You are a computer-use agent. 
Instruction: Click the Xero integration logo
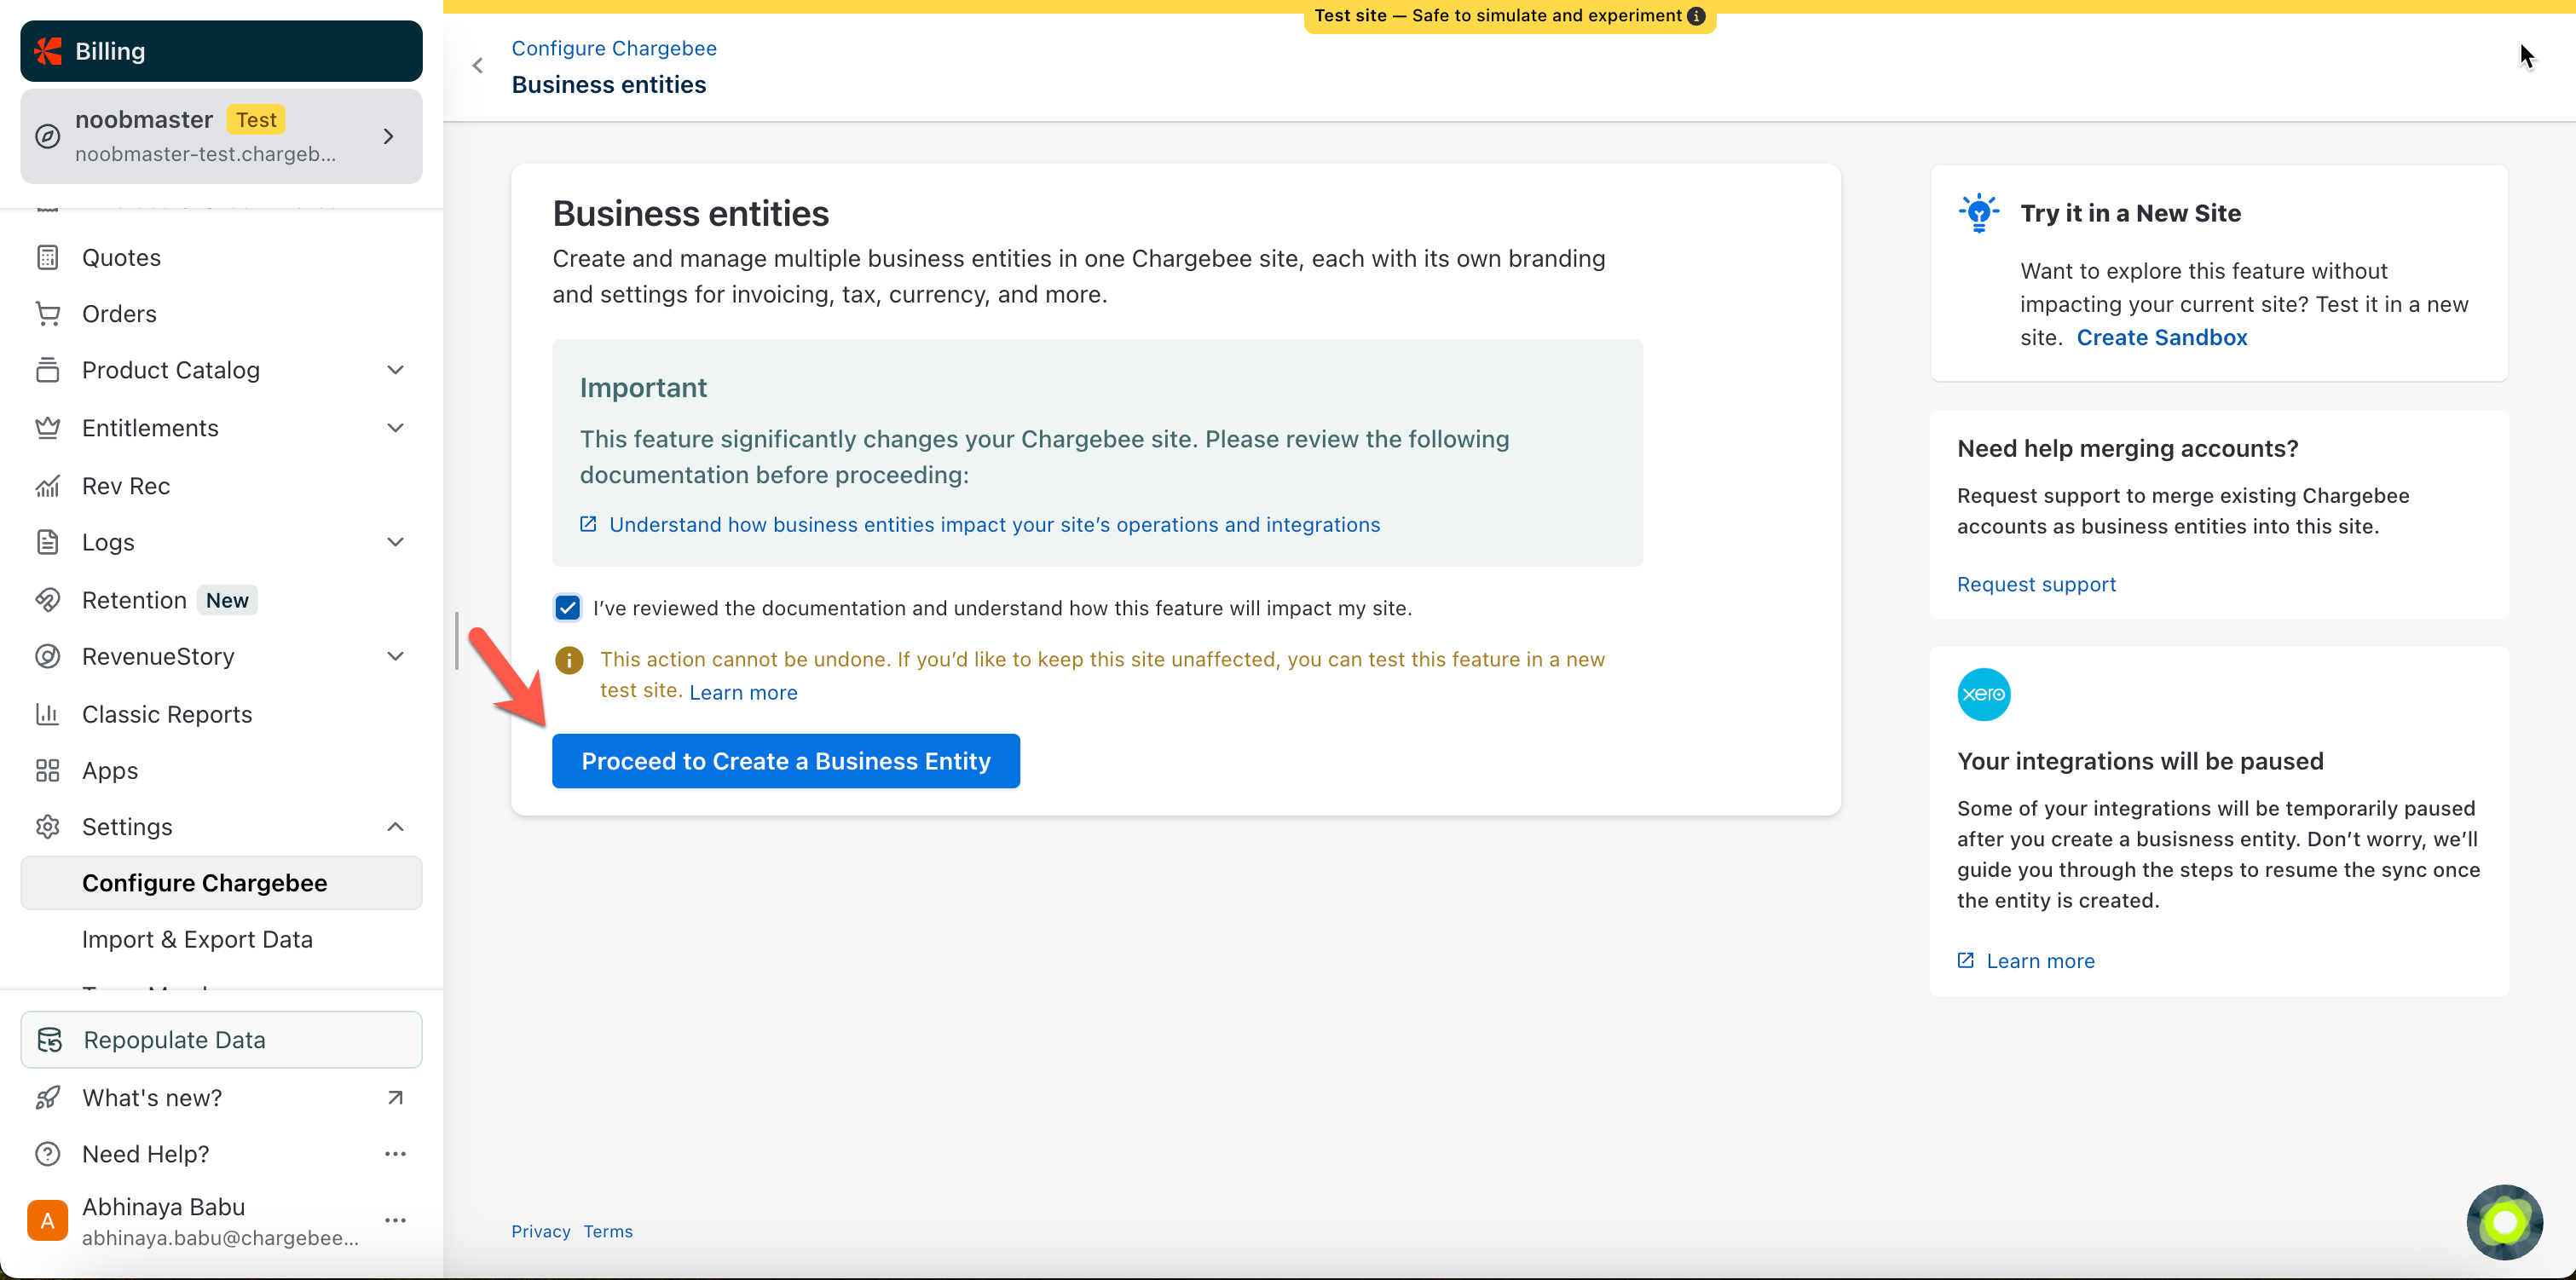coord(1983,694)
